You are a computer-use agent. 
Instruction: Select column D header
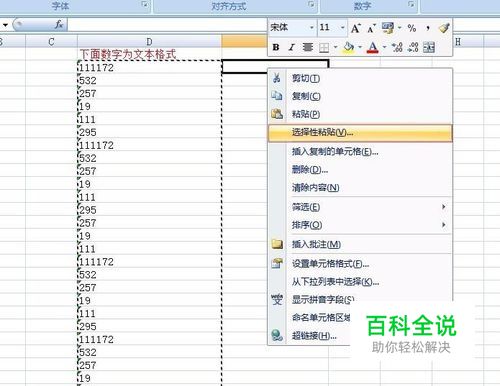pos(149,42)
